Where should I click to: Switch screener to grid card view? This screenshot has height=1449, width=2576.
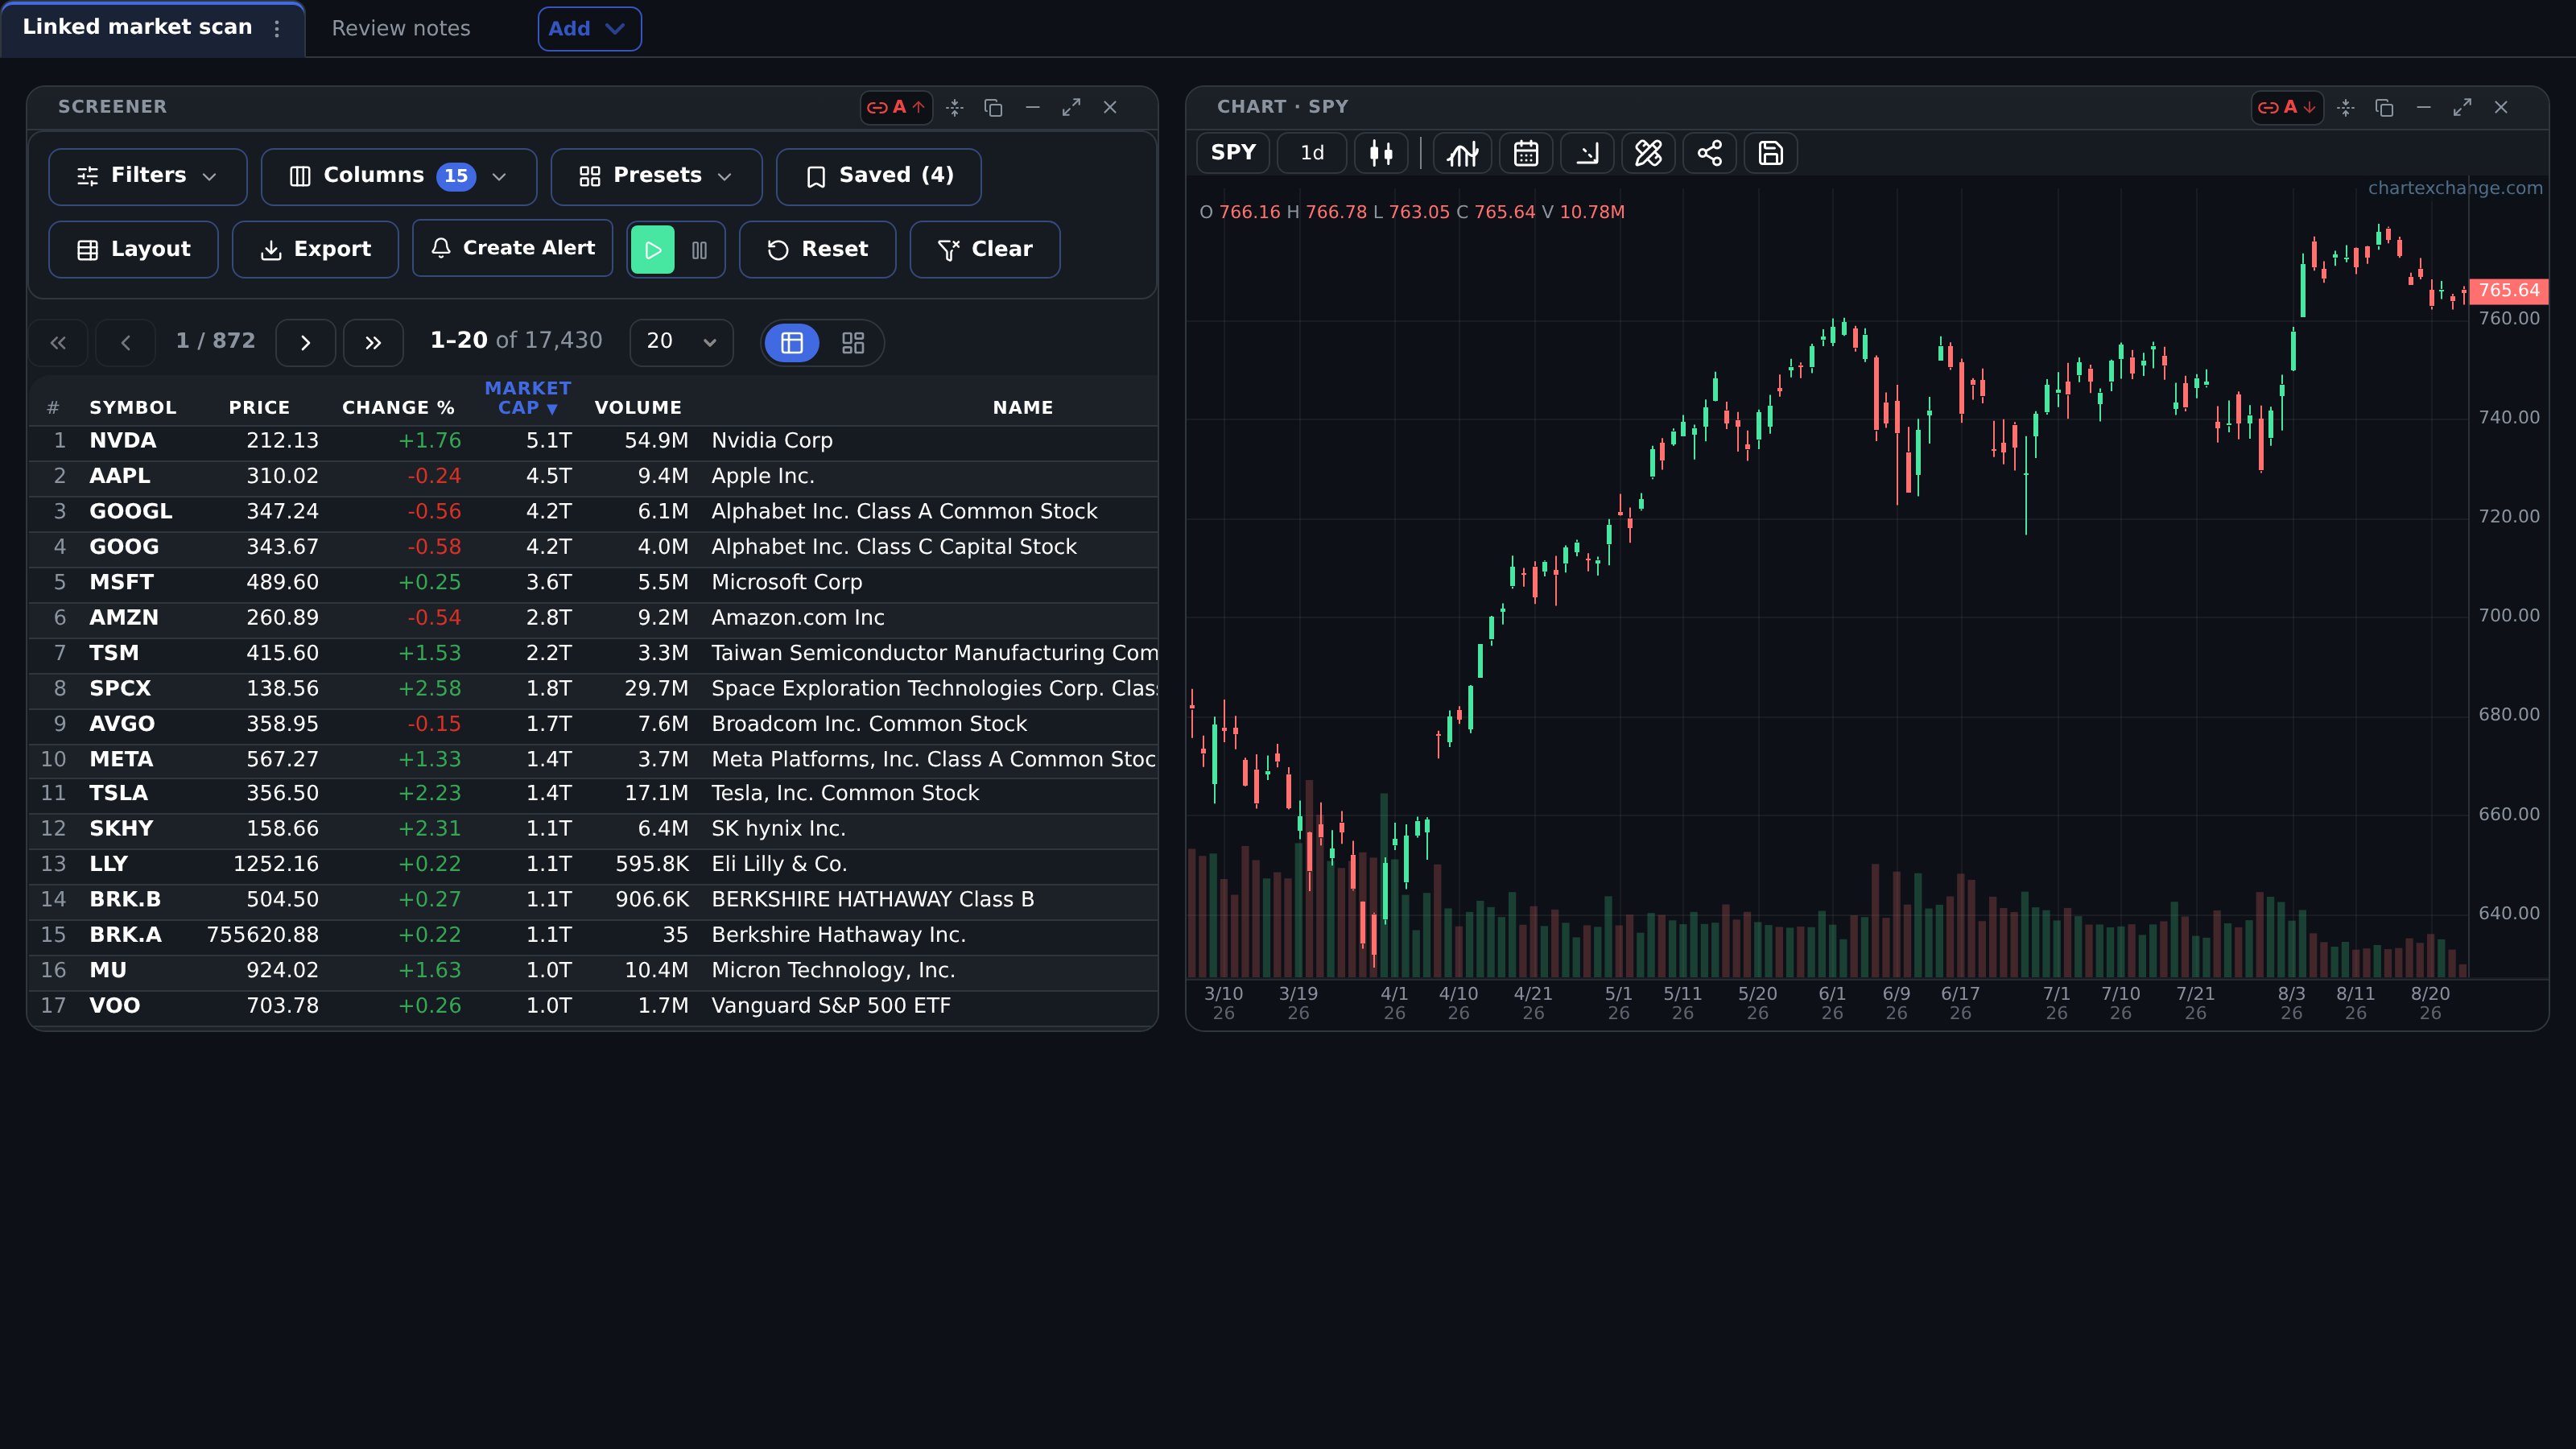coord(853,343)
